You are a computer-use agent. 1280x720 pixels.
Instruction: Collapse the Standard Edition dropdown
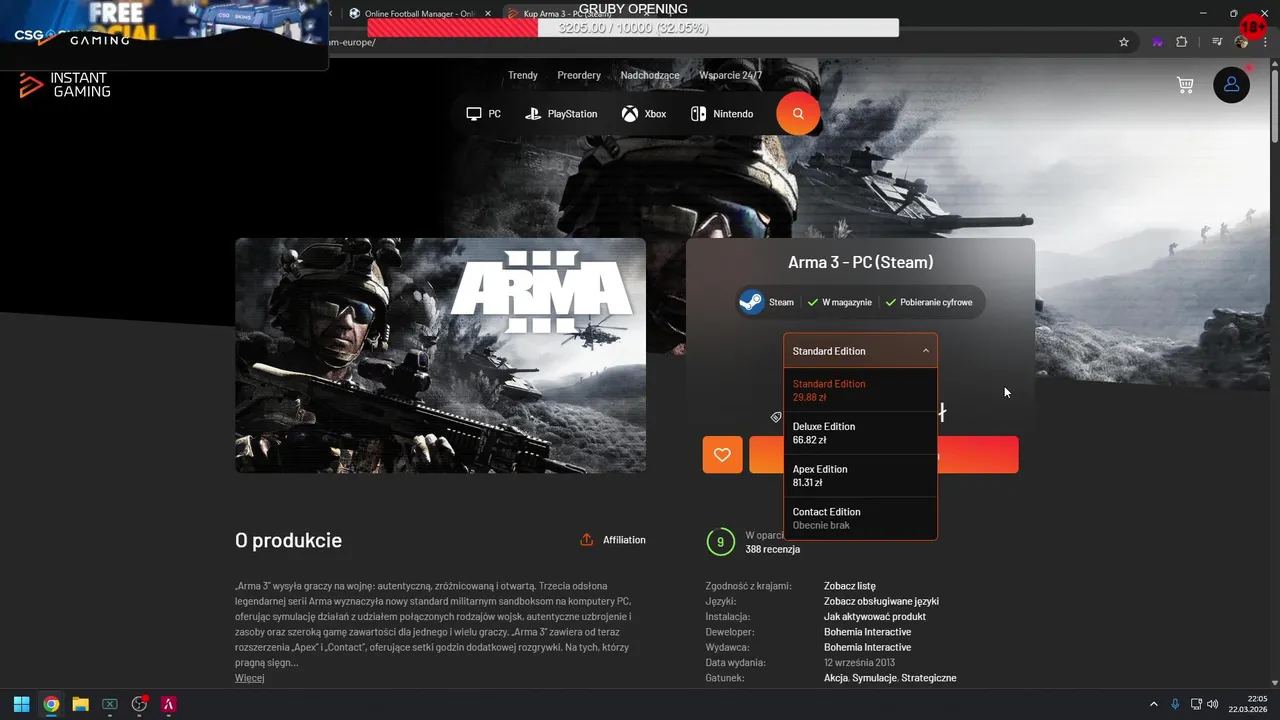click(x=861, y=351)
